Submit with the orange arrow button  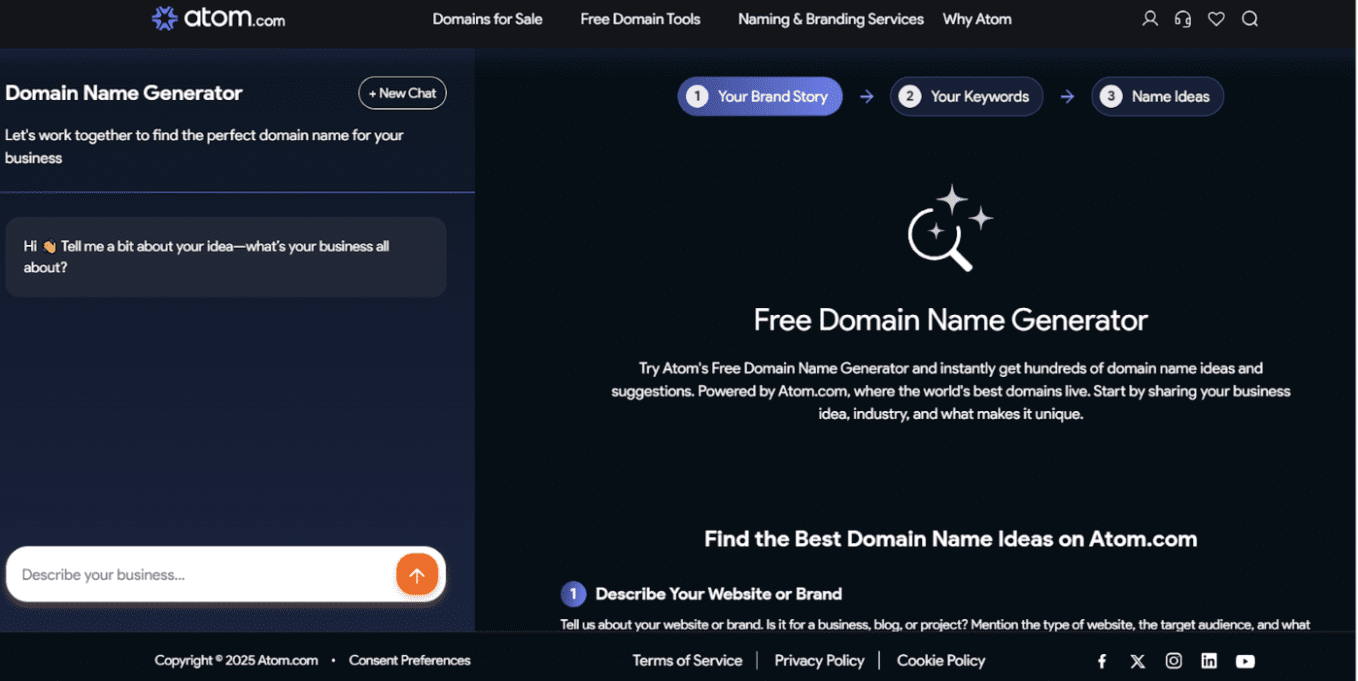(x=417, y=575)
